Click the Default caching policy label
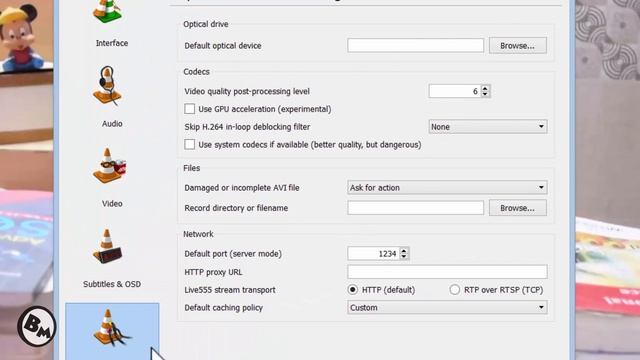 tap(223, 307)
